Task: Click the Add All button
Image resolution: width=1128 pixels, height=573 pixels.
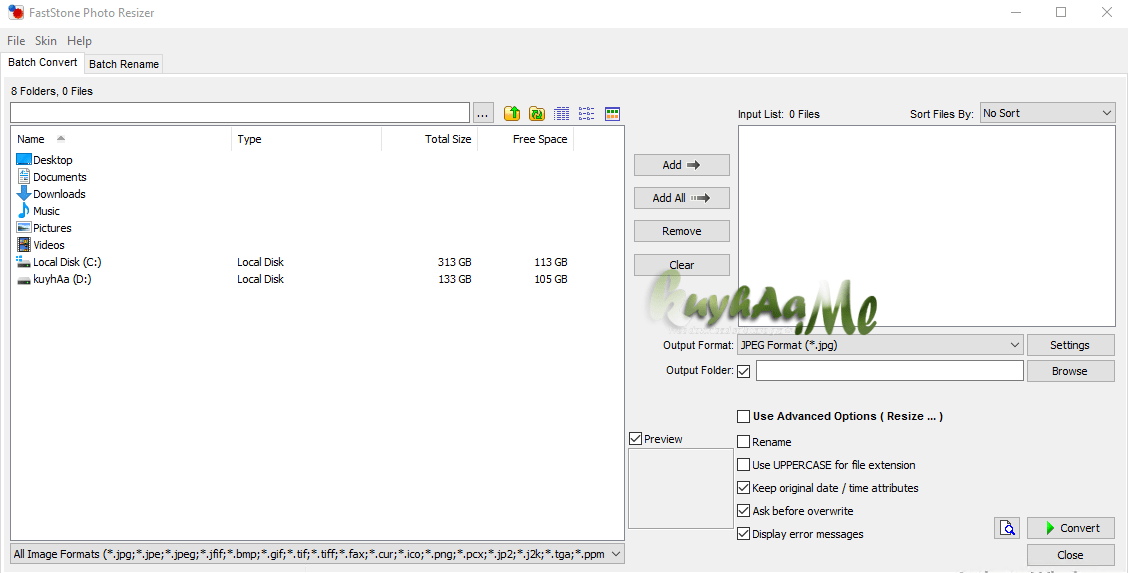Action: [681, 198]
